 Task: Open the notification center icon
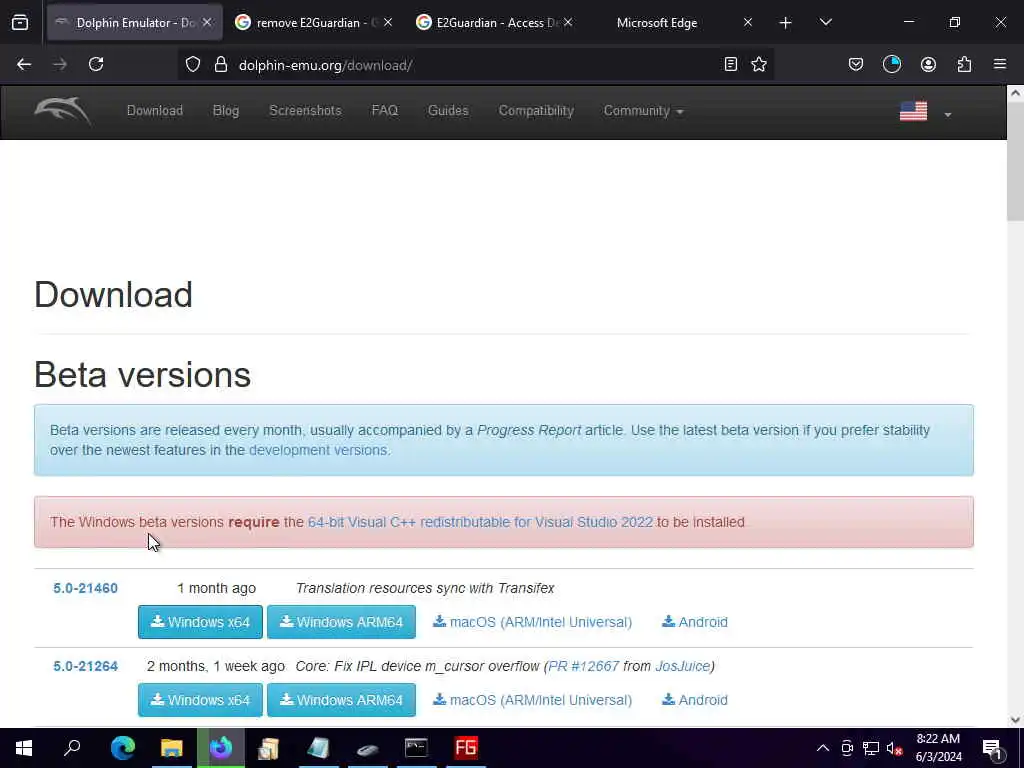click(x=993, y=748)
